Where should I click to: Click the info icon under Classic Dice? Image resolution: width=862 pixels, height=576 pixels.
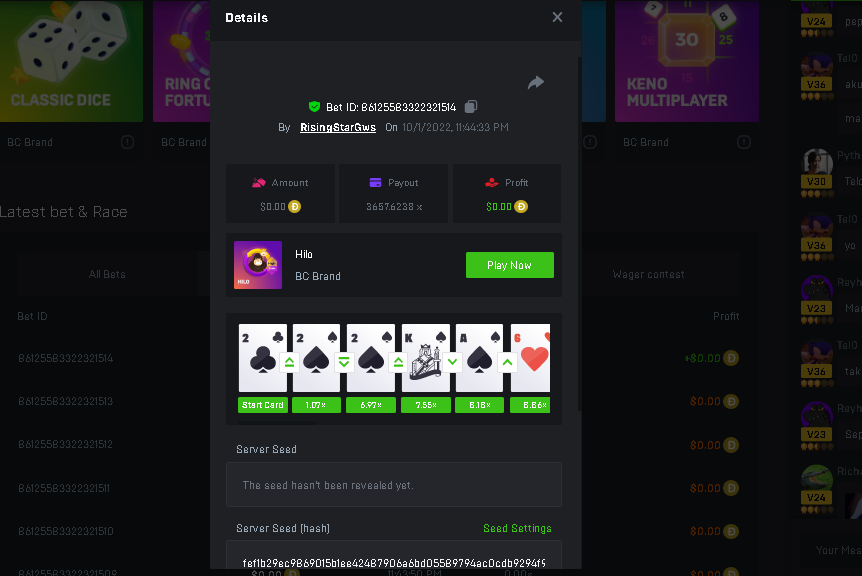click(x=128, y=142)
